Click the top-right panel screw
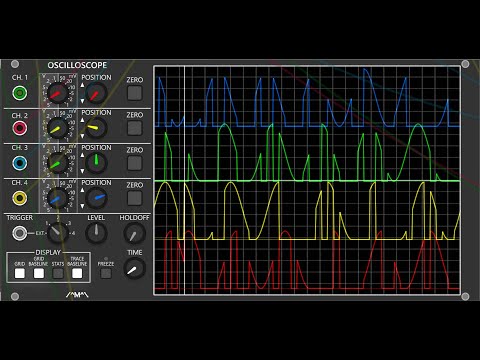The image size is (480, 360). [465, 64]
